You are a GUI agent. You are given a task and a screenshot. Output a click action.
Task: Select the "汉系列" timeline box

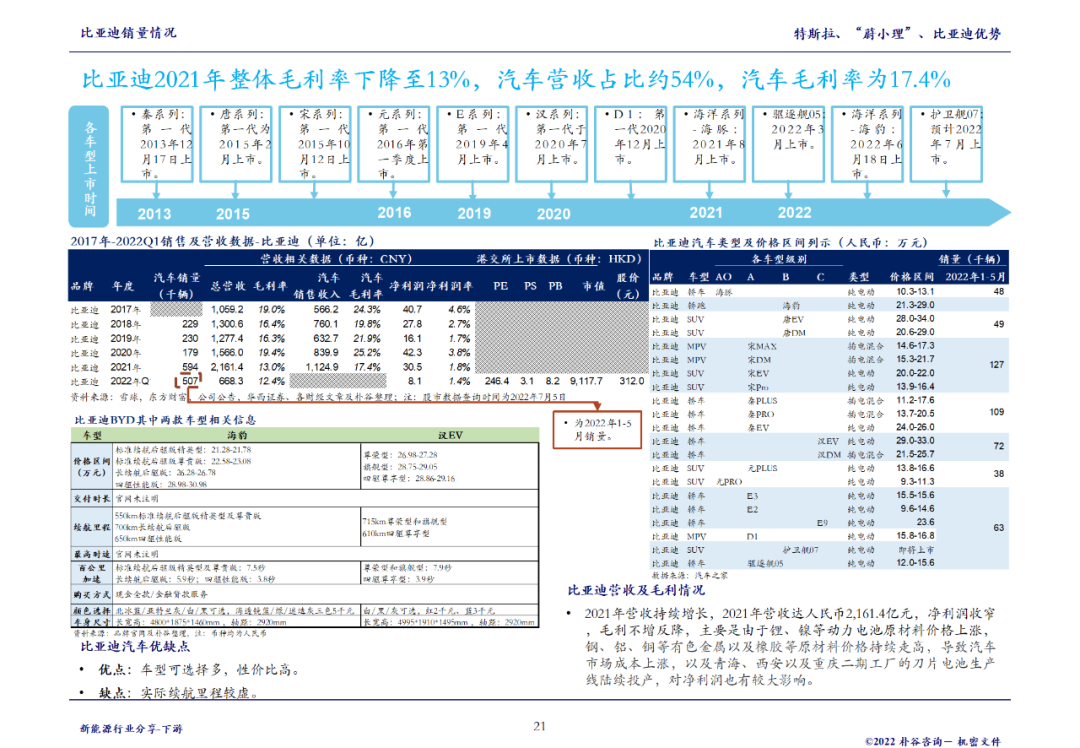552,144
